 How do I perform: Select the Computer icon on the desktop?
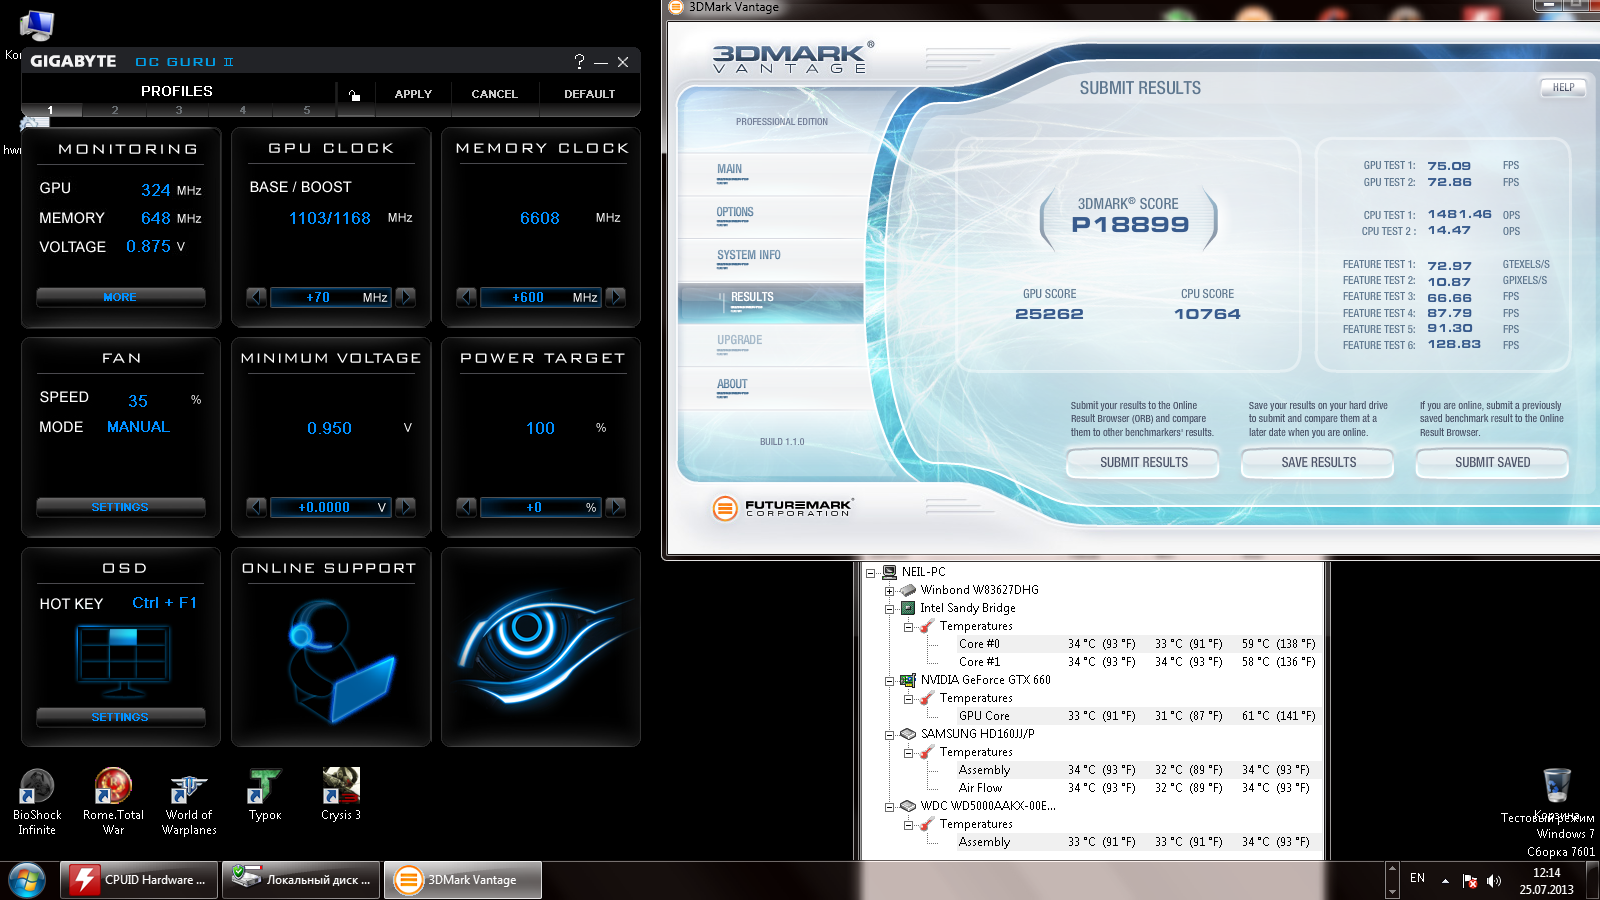click(x=36, y=25)
